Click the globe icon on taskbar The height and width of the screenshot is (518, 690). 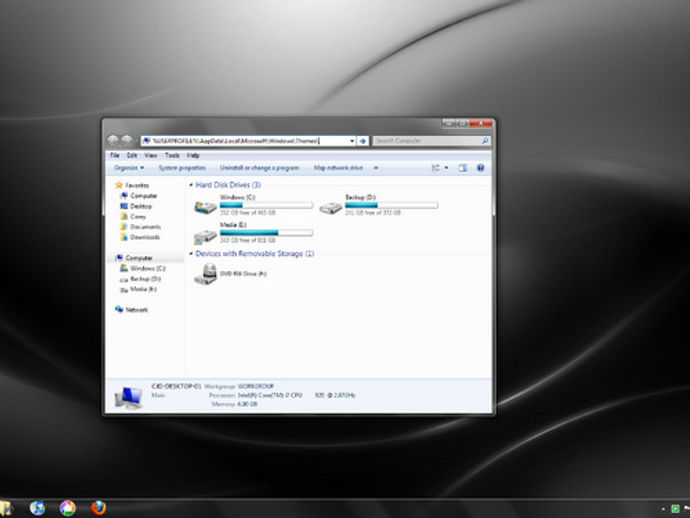point(37,508)
